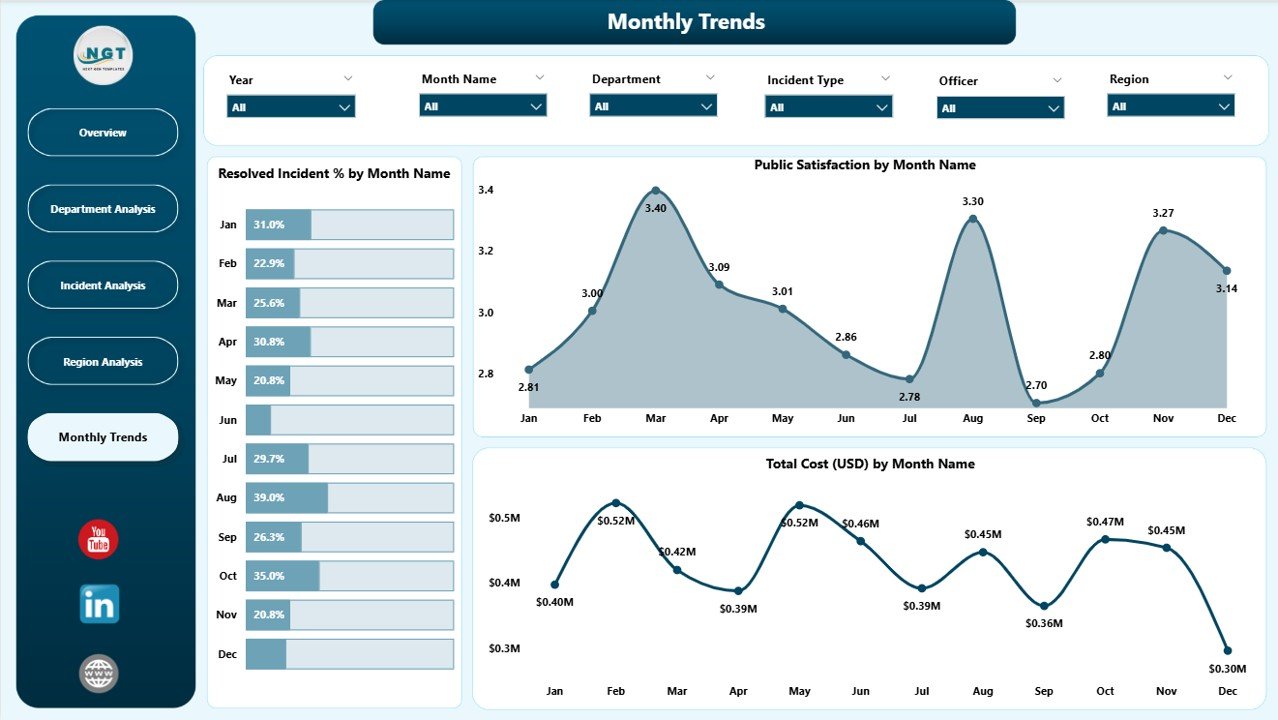Click the Dec $0.30M cost data point
This screenshot has width=1278, height=720.
pos(1227,650)
